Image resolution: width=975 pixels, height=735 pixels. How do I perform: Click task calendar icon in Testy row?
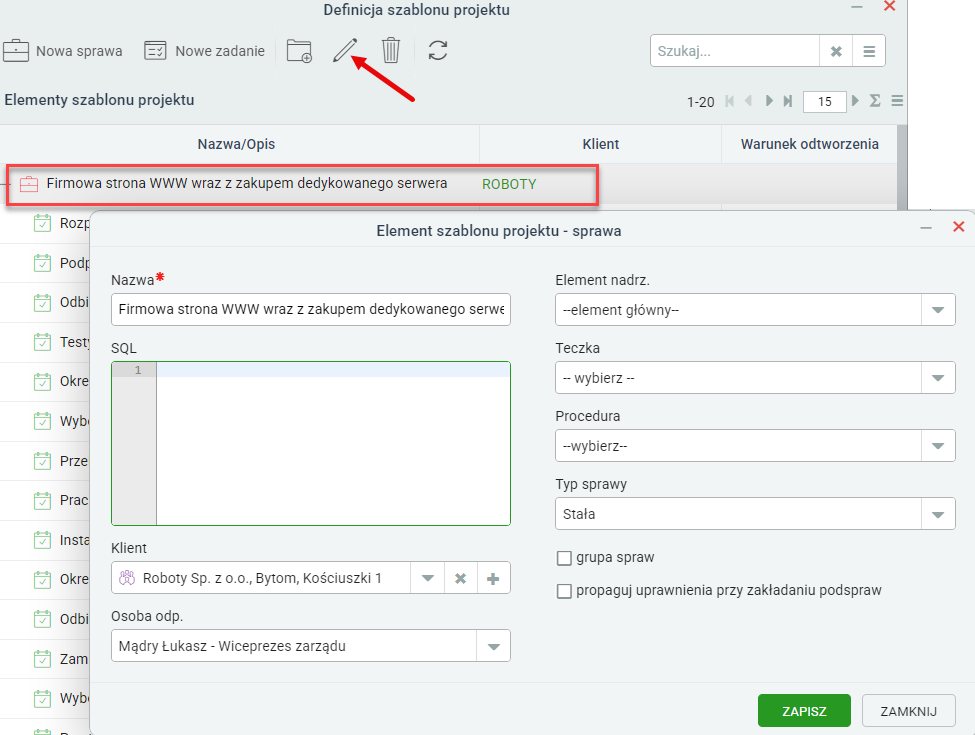point(42,342)
